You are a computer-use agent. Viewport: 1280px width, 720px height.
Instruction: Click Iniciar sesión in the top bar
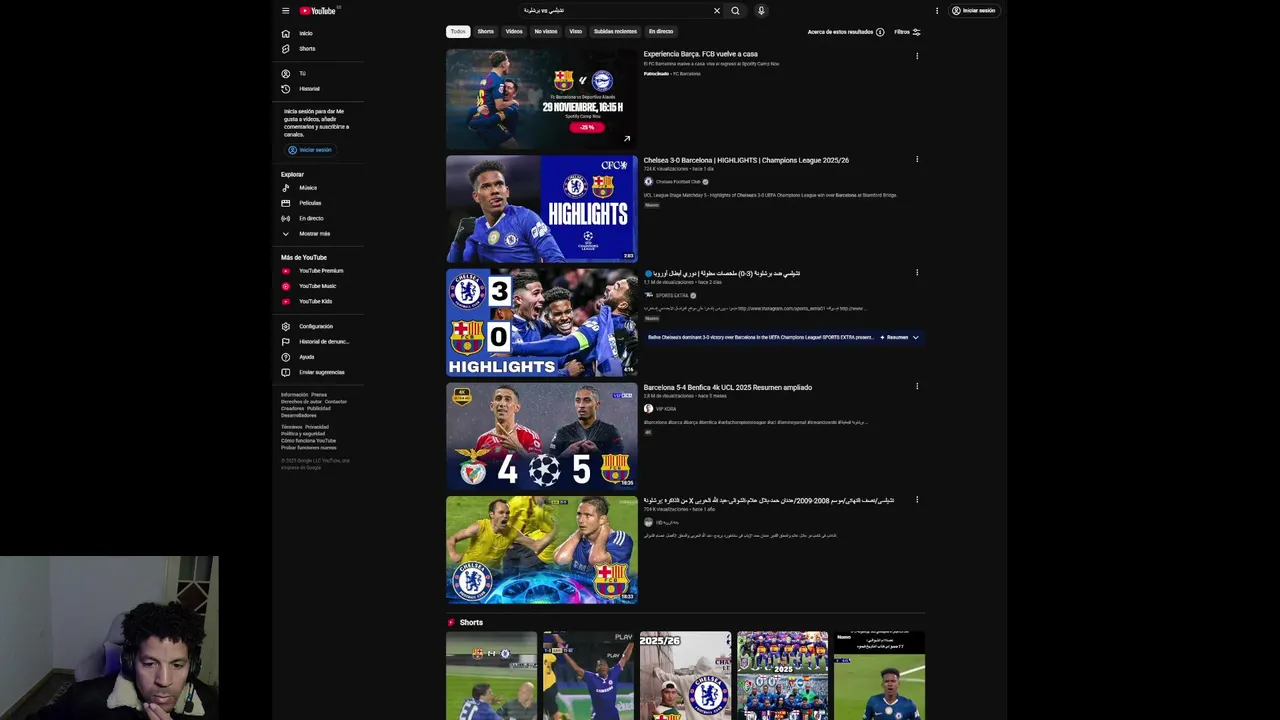[974, 11]
